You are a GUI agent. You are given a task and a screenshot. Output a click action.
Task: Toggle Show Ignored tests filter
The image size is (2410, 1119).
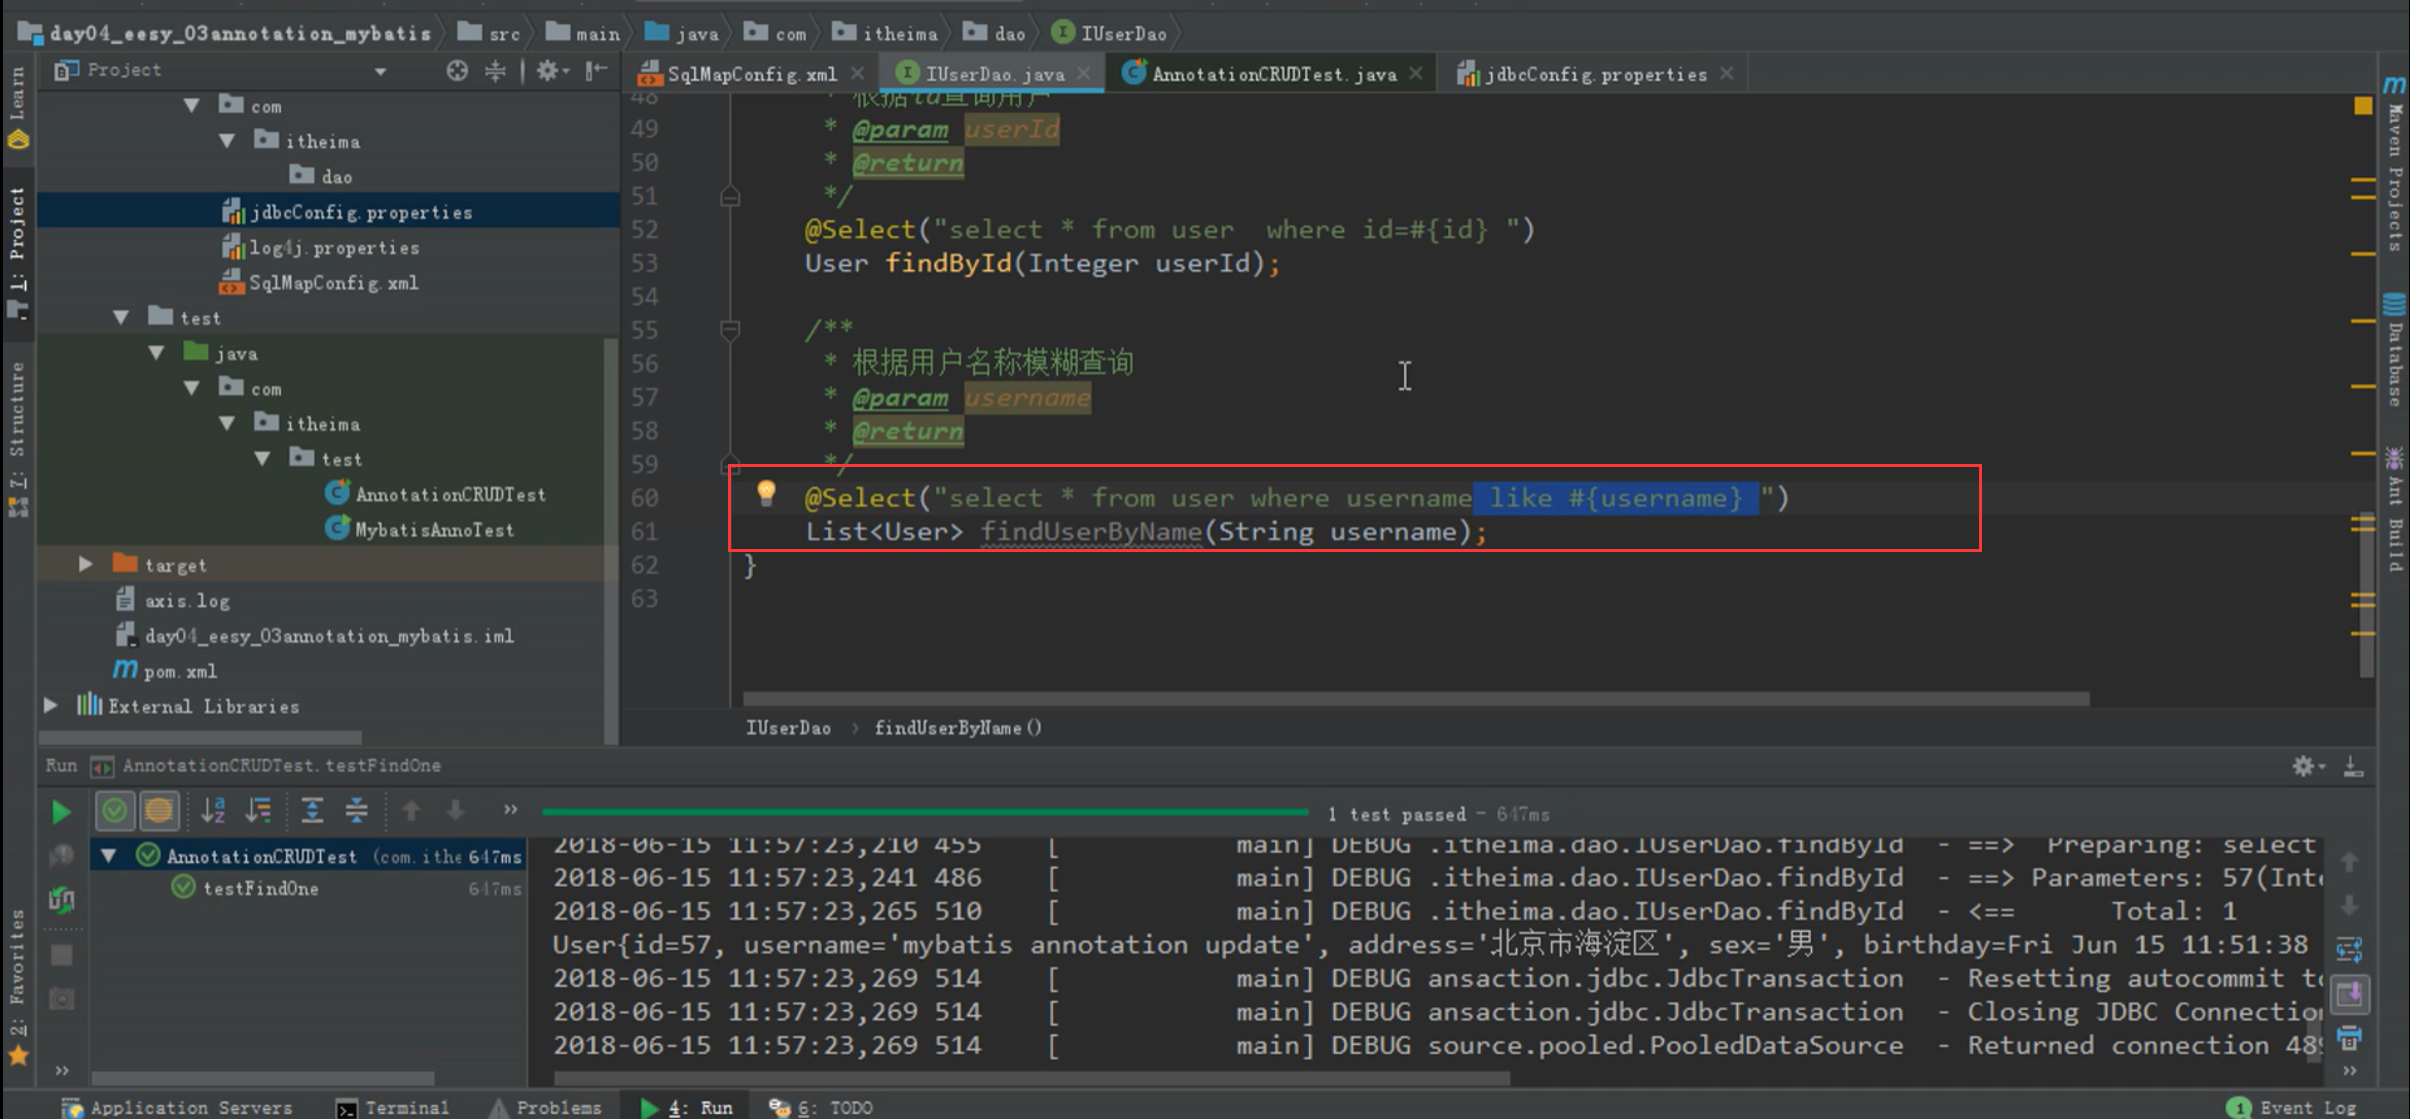point(158,810)
